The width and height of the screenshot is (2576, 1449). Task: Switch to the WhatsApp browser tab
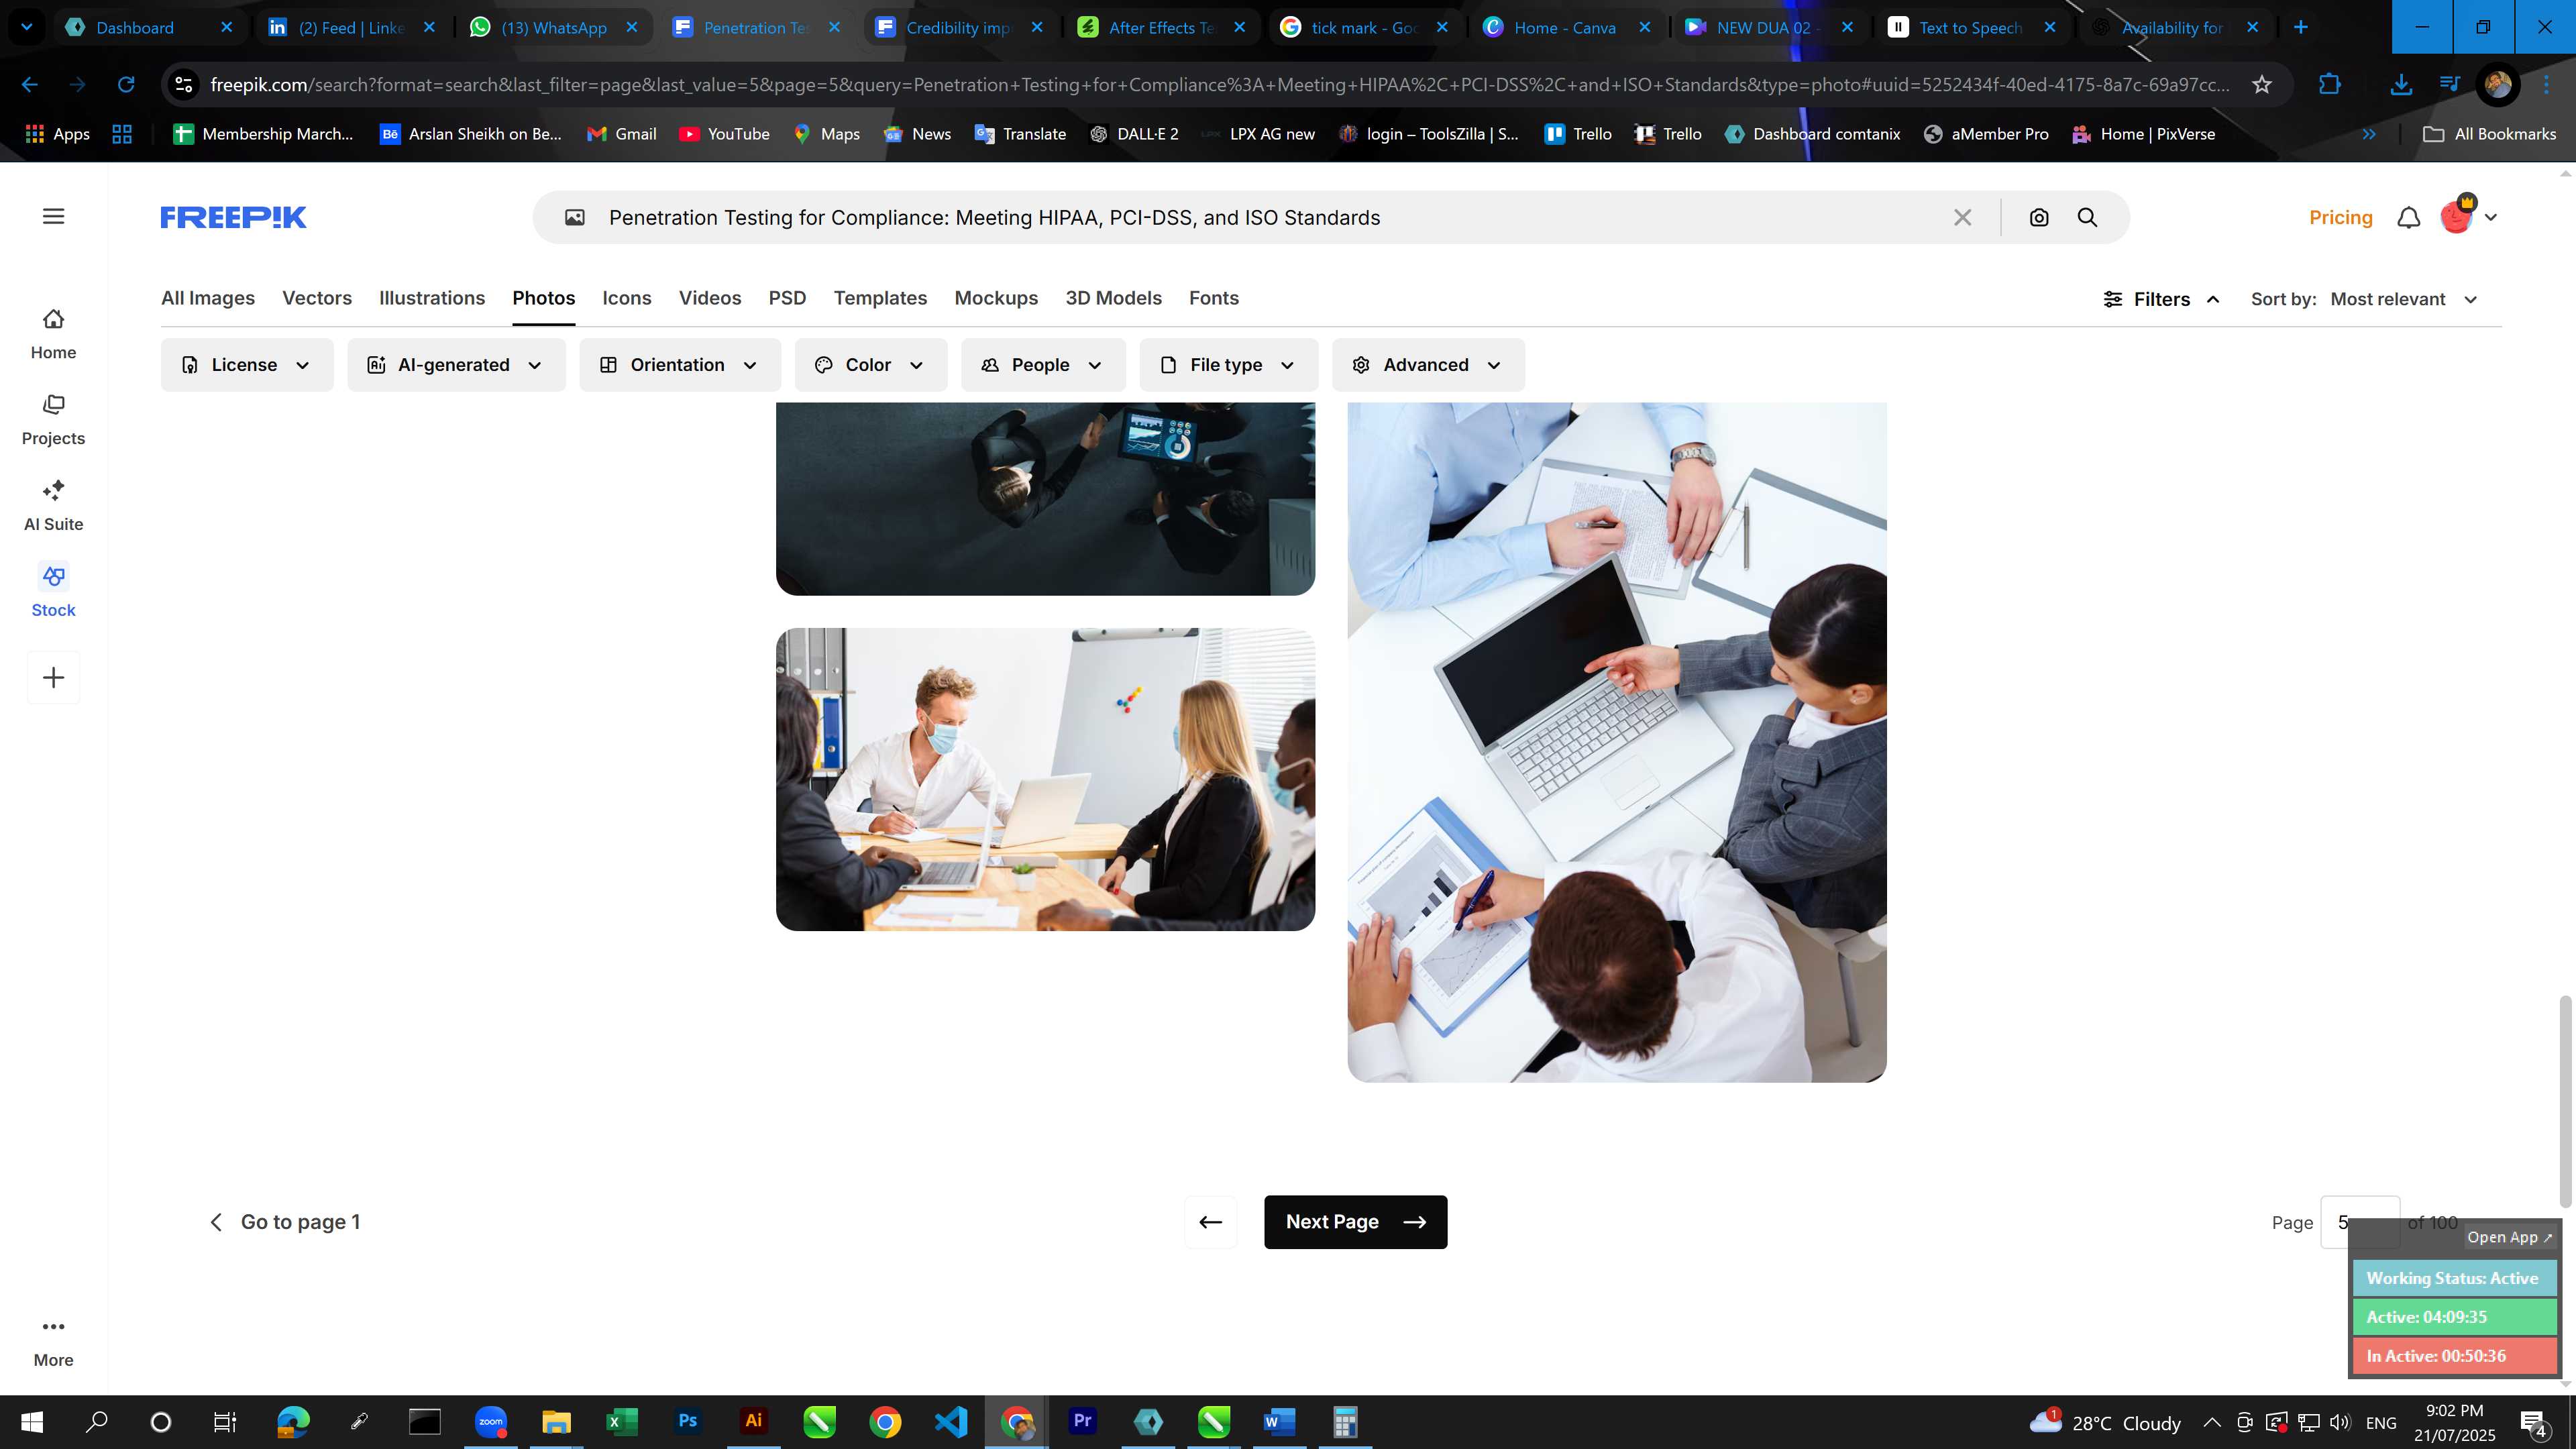[x=555, y=27]
